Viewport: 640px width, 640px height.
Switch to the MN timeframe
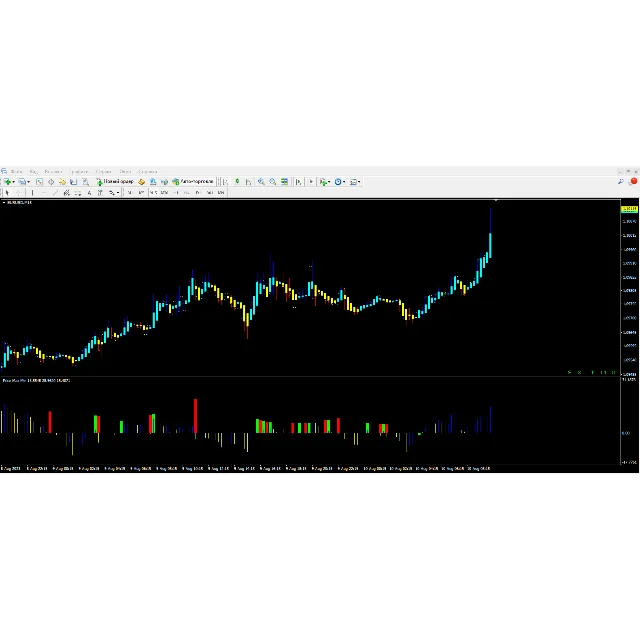[221, 193]
